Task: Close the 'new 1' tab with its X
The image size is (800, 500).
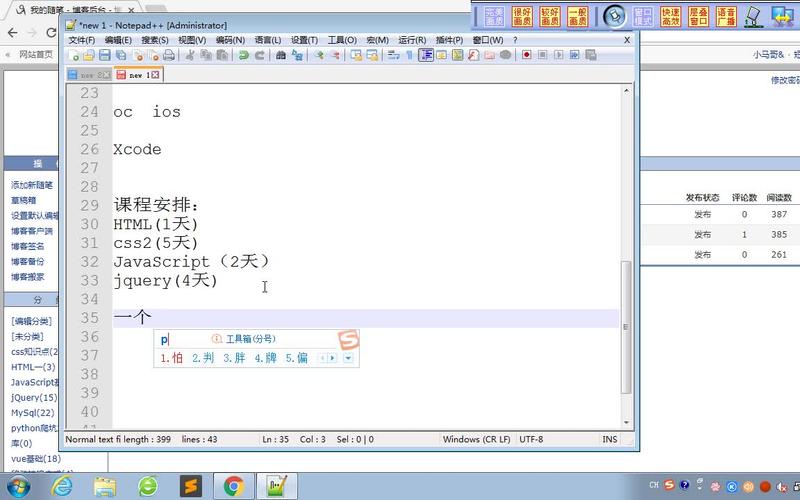Action: pyautogui.click(x=155, y=75)
